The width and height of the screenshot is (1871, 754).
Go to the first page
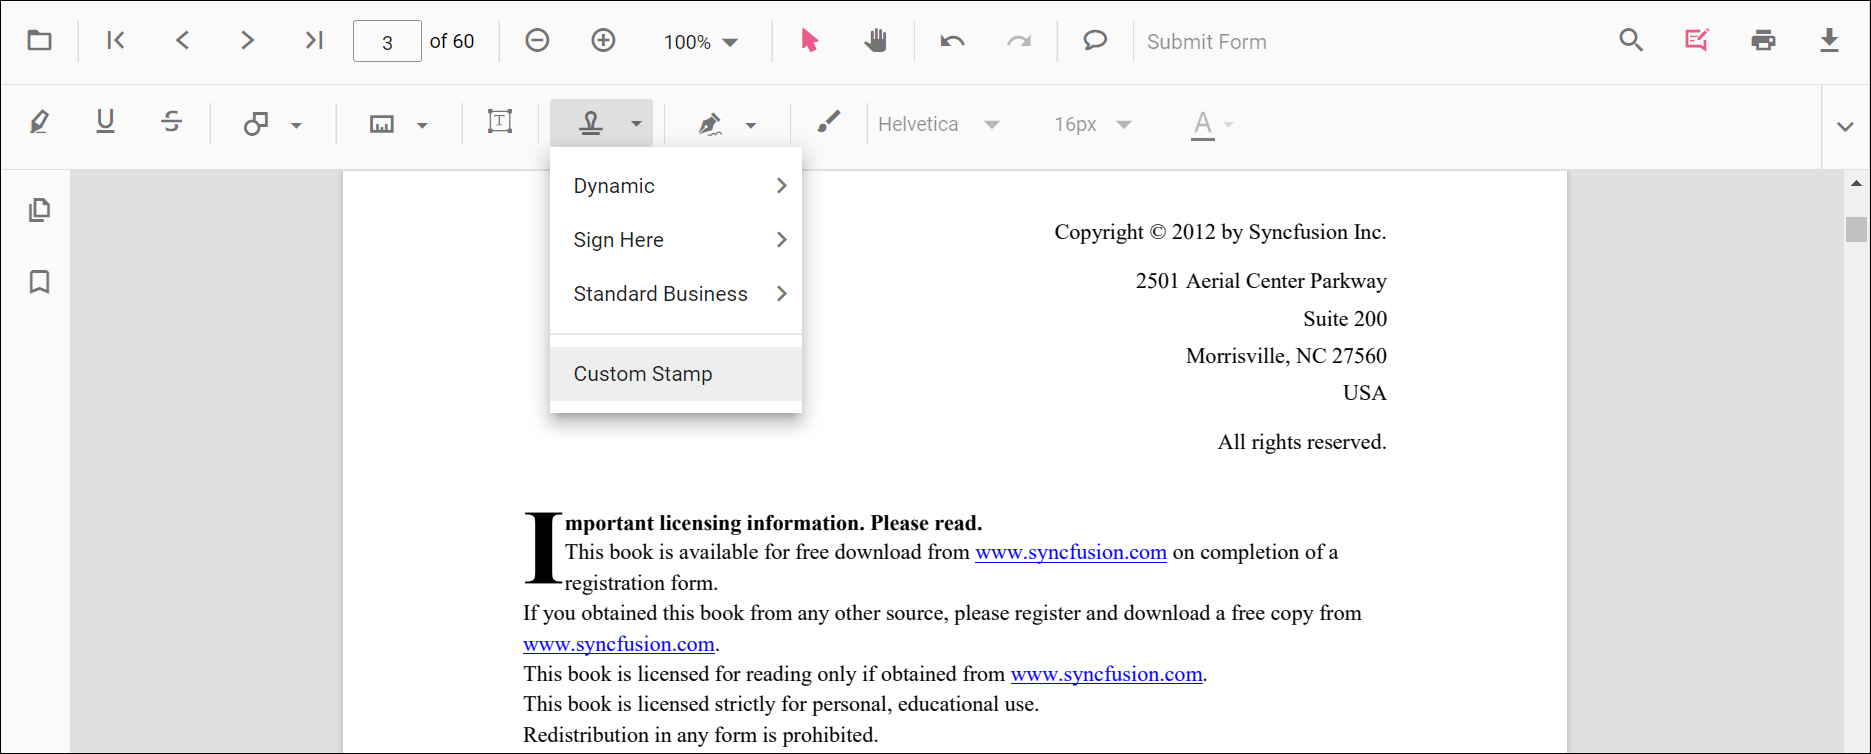pos(116,41)
